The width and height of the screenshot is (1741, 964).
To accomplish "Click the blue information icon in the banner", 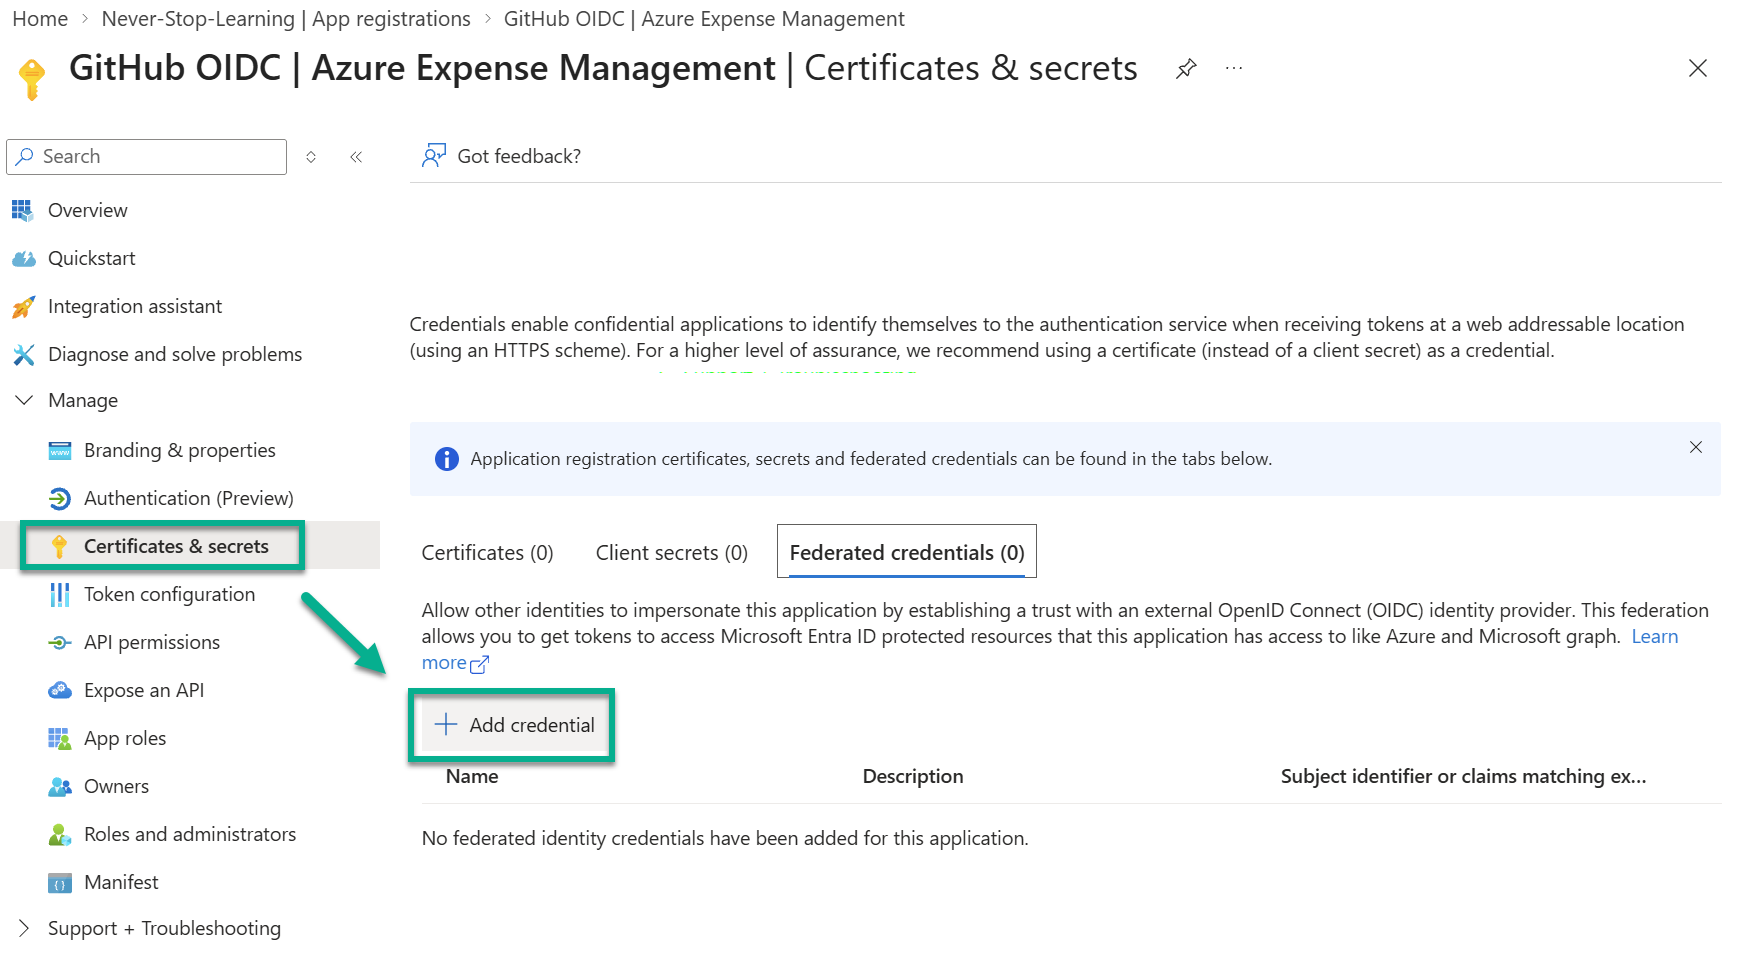I will click(x=446, y=459).
